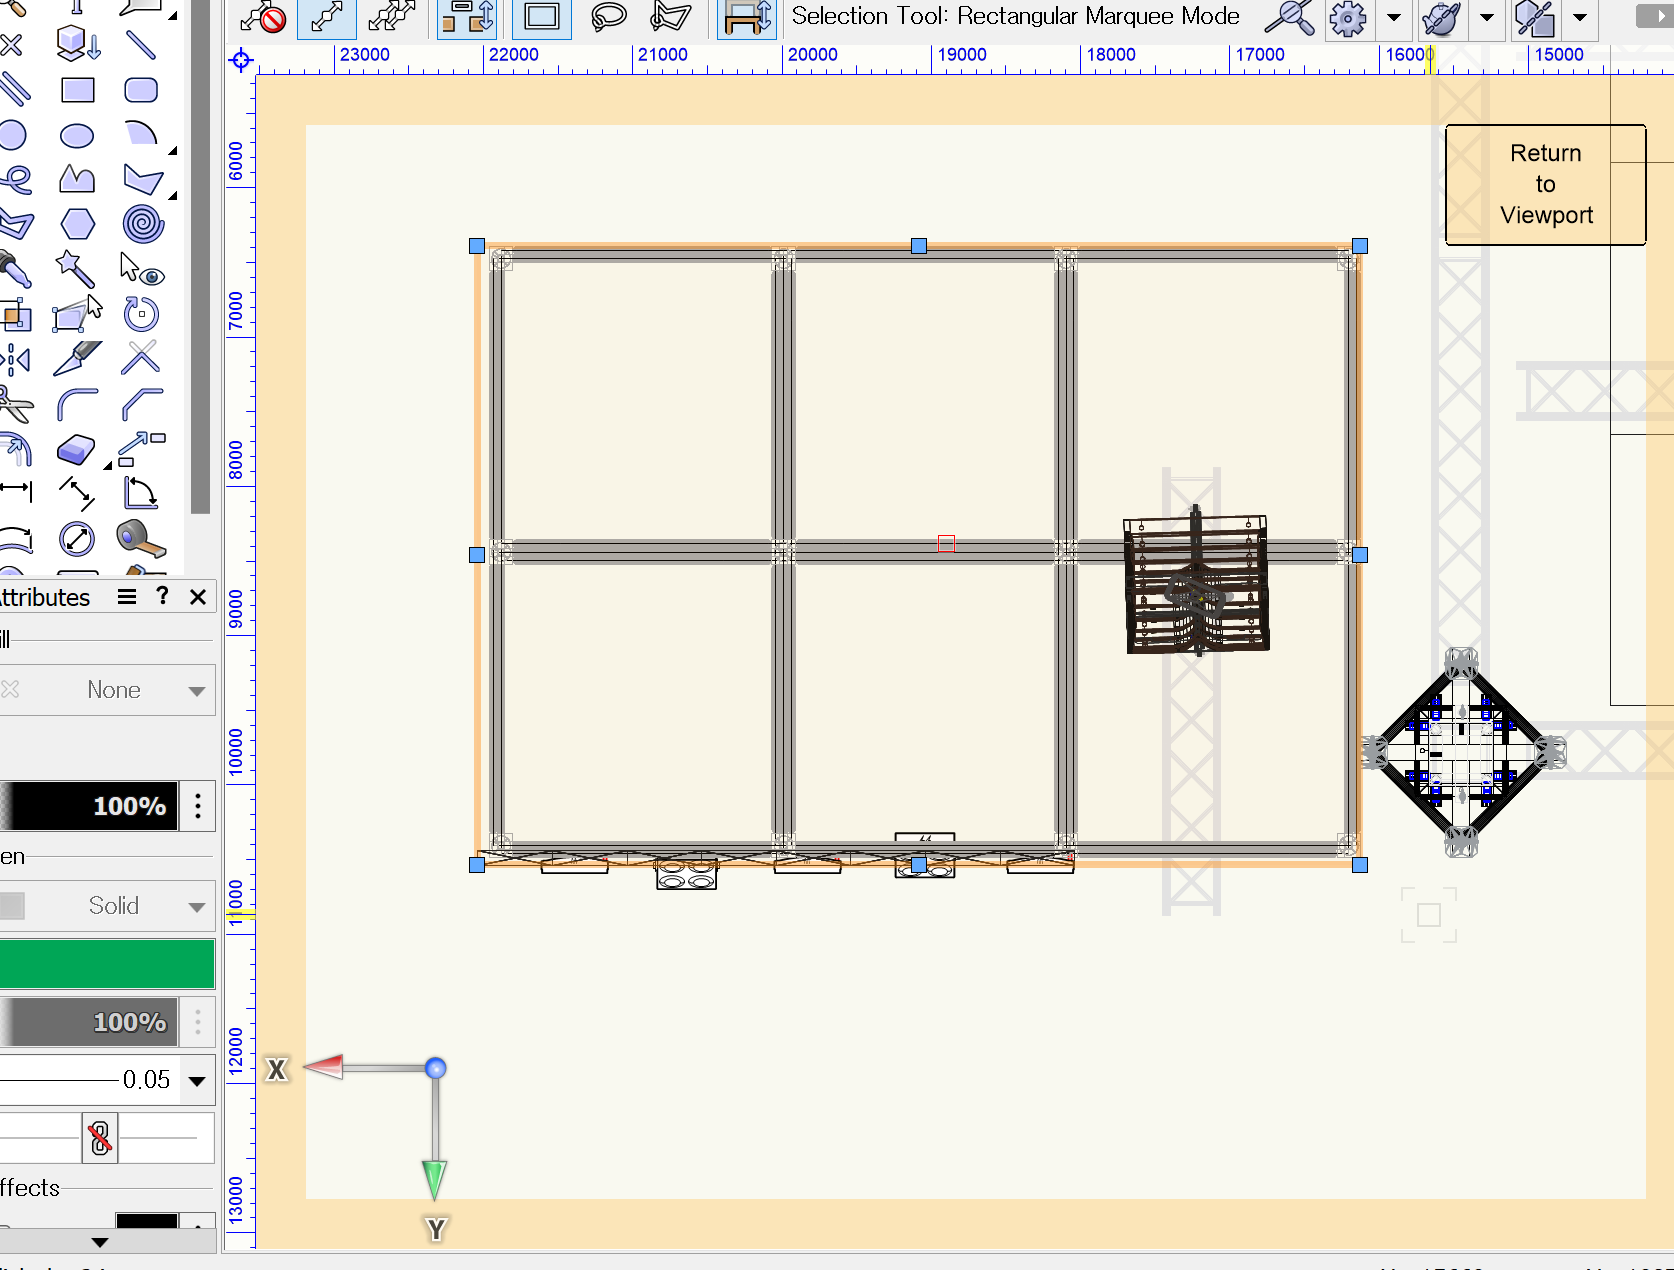Select the Eraser tool

pyautogui.click(x=76, y=450)
